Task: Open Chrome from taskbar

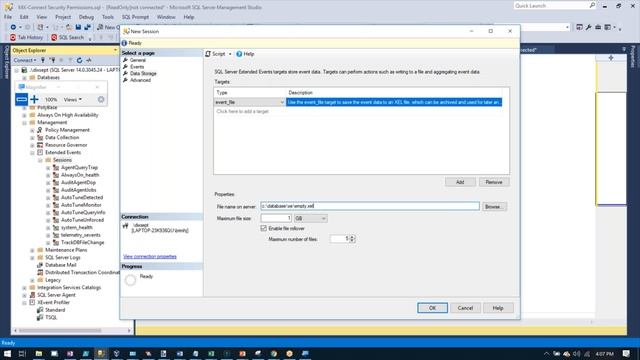Action: [x=273, y=353]
